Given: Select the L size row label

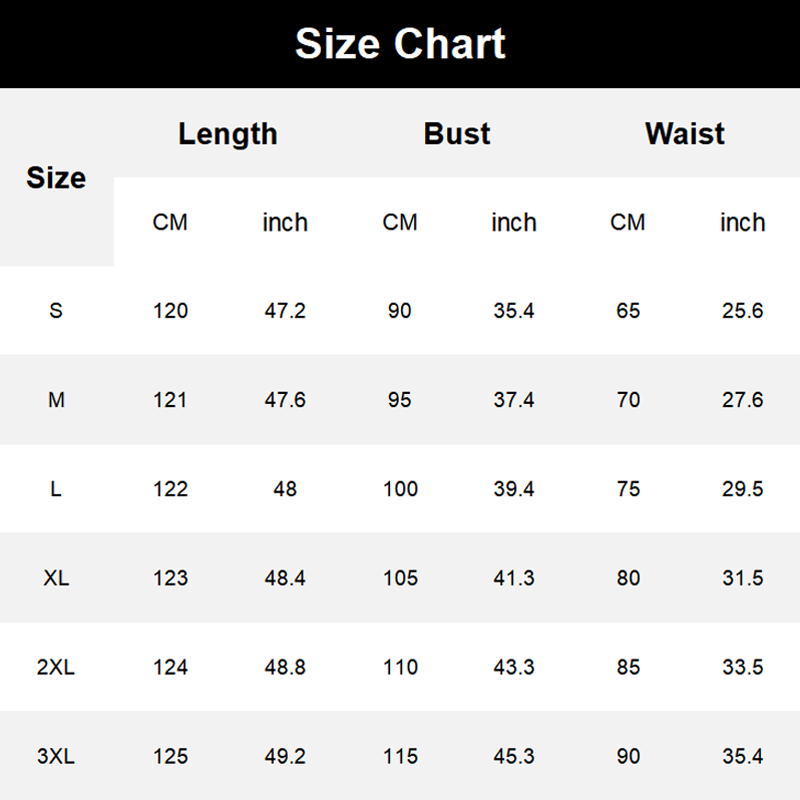Looking at the screenshot, I should coord(56,489).
